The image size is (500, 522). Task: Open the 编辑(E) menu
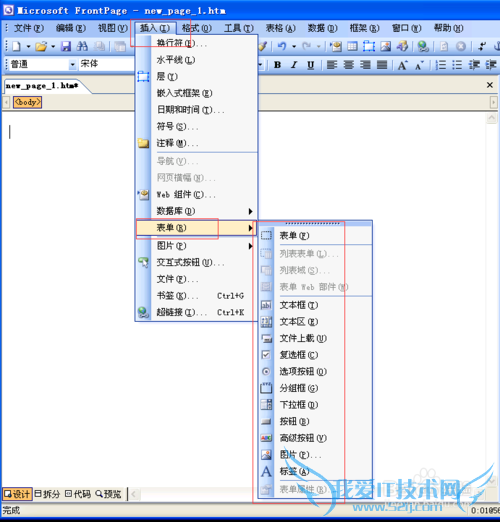(71, 28)
